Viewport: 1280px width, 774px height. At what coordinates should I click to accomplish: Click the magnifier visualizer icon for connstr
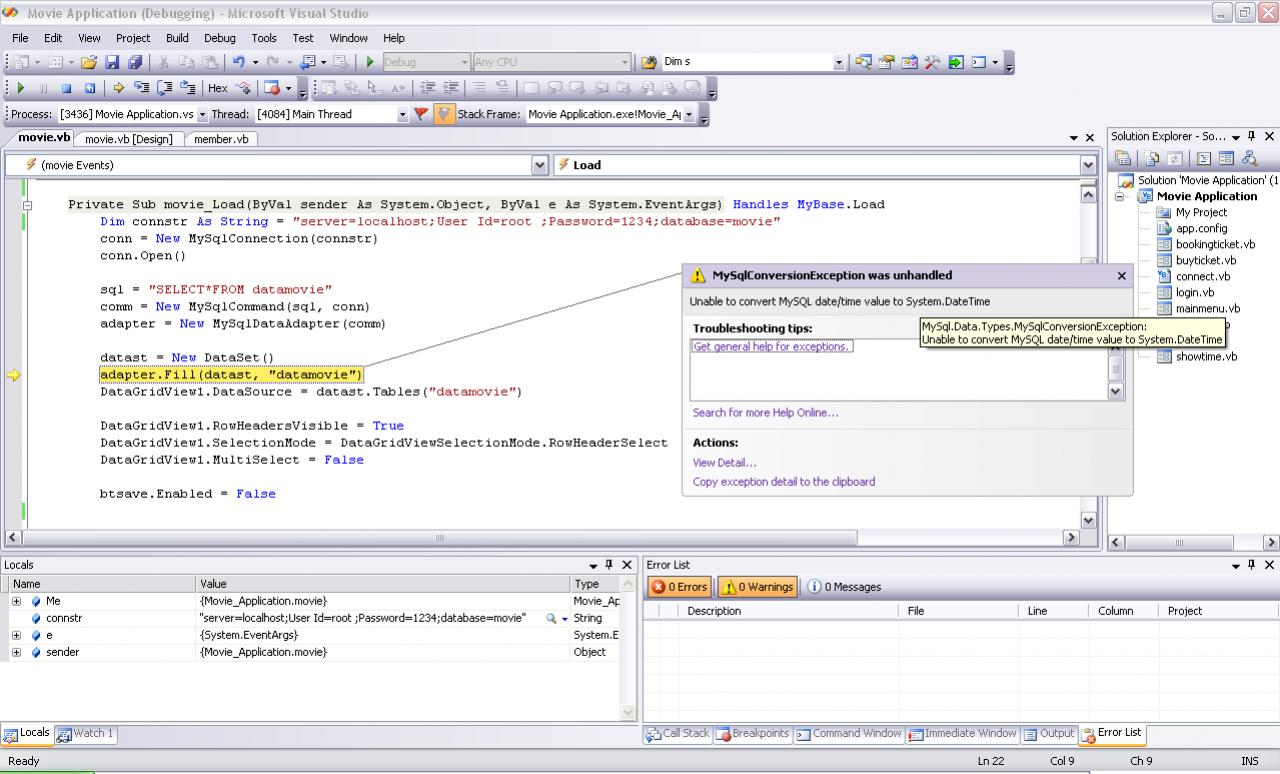tap(551, 619)
